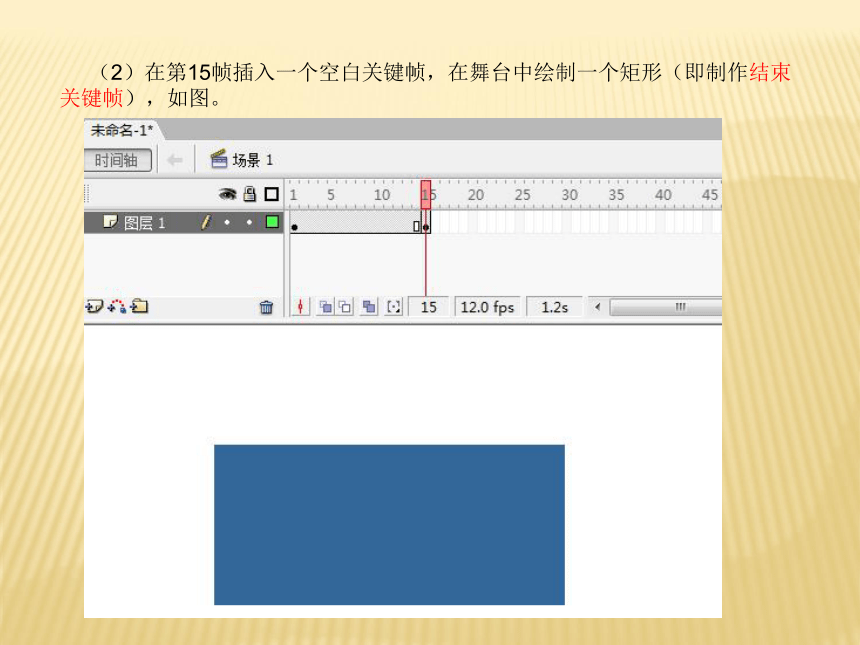Enable edit multiple frames
Viewport: 860px width, 645px height.
click(x=369, y=307)
